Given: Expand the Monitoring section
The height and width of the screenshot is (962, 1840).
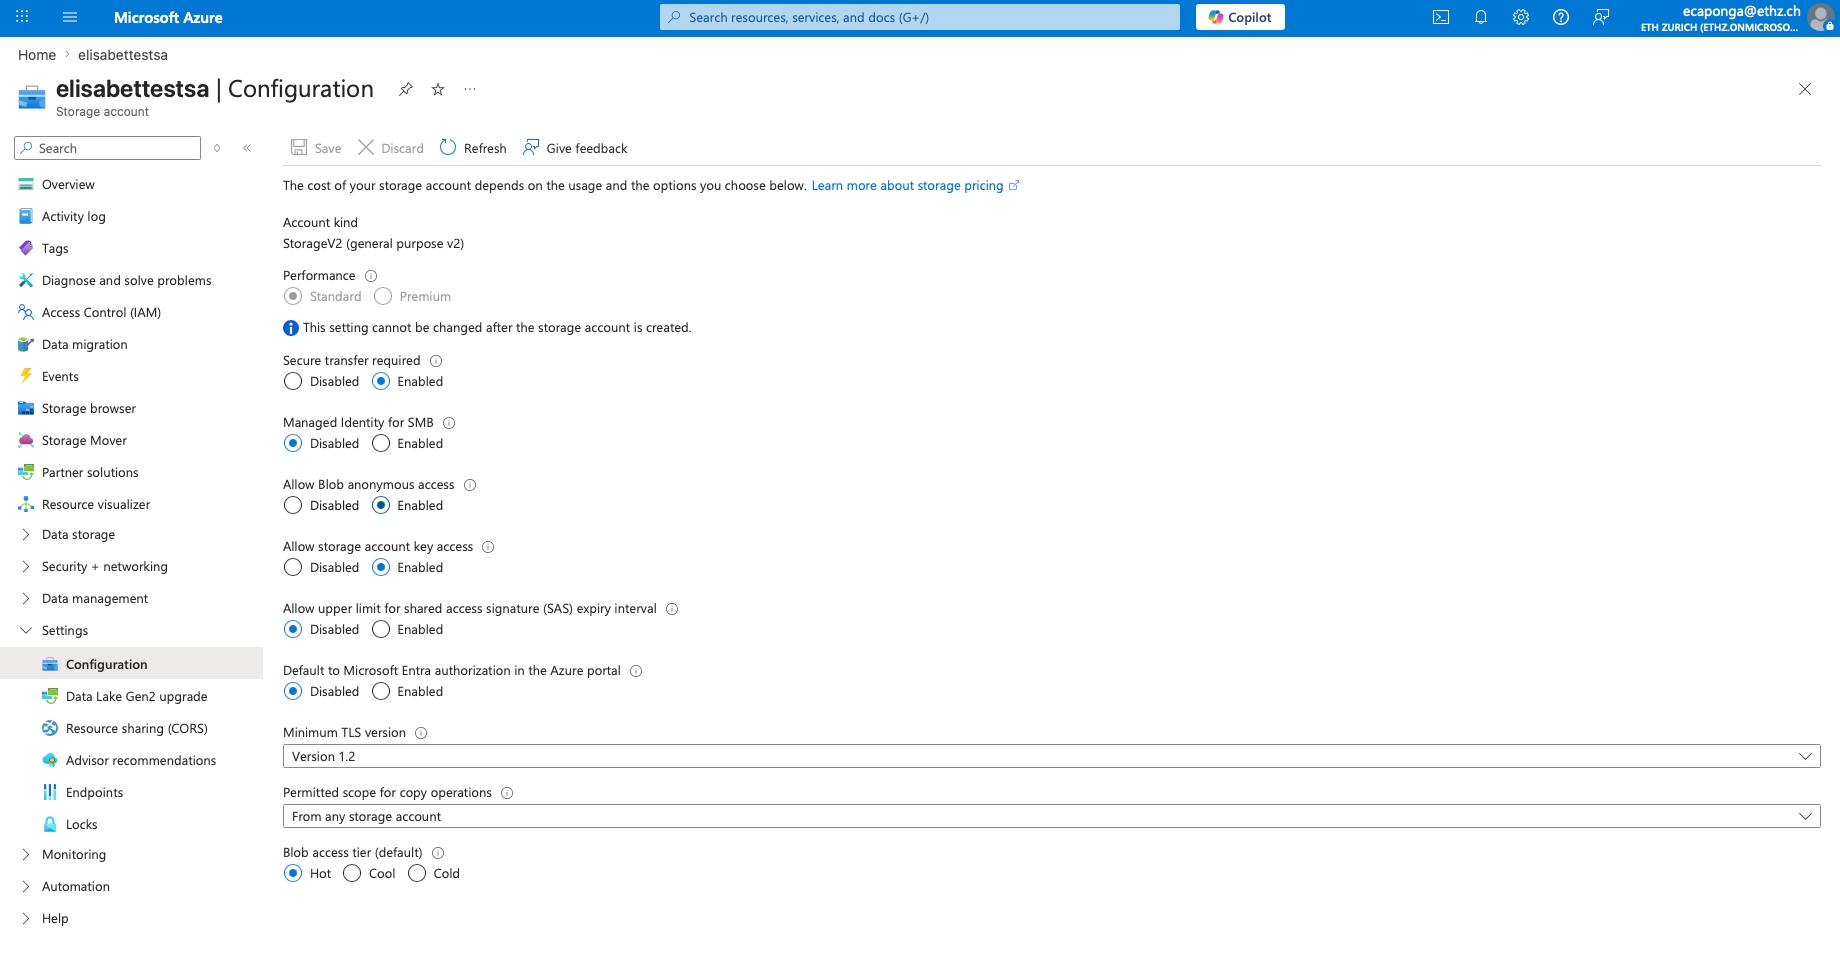Looking at the screenshot, I should [x=26, y=855].
